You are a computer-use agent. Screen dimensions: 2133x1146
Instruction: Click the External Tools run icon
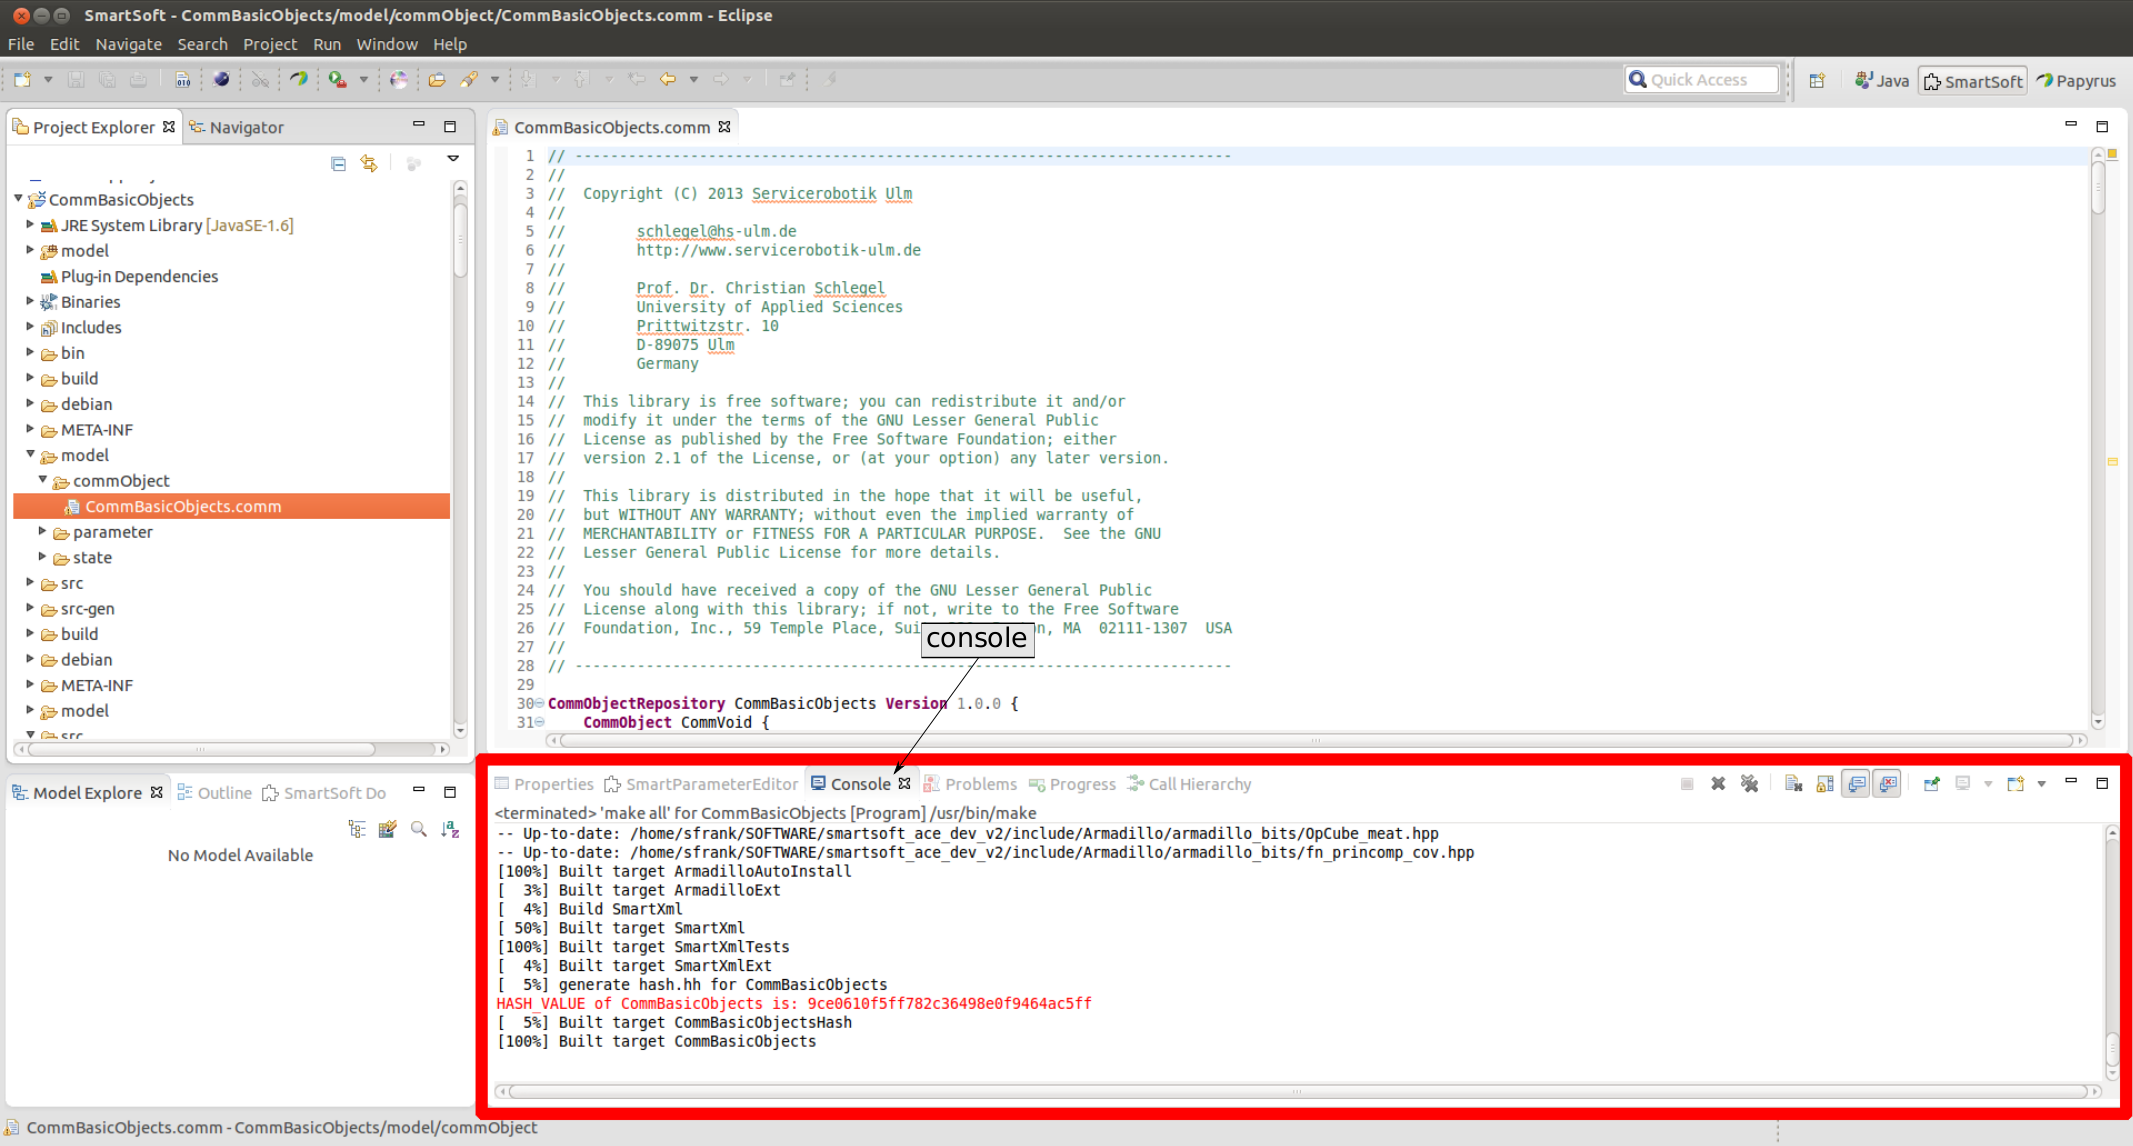tap(338, 80)
